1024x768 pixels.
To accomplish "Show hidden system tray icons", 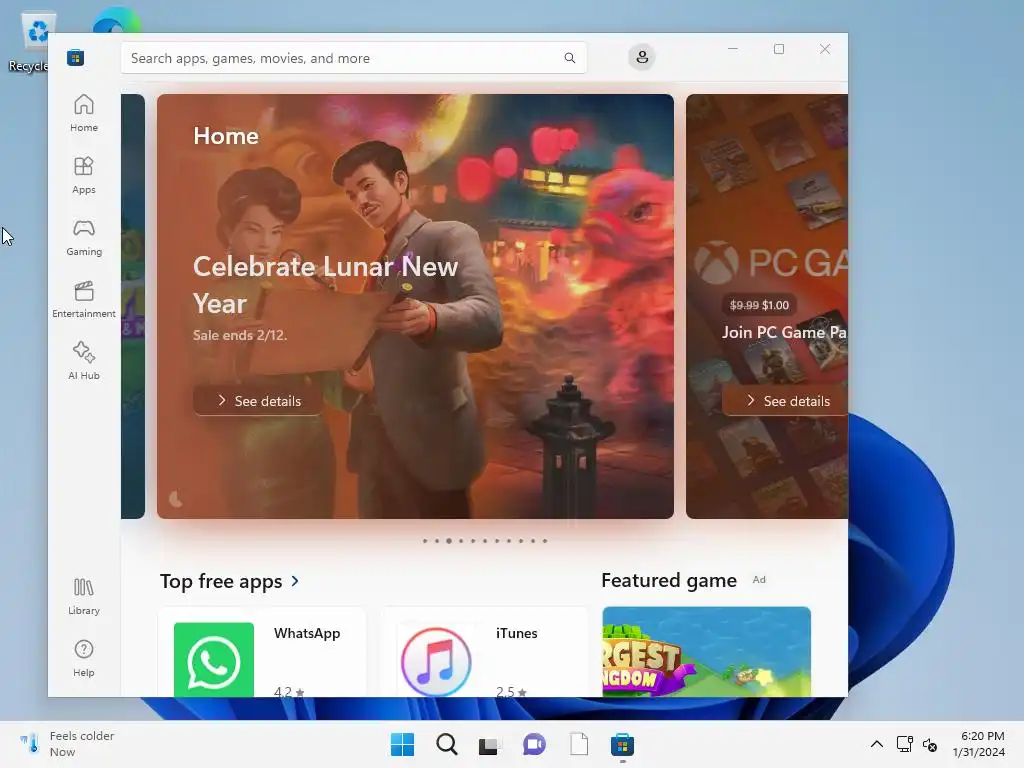I will [x=877, y=744].
